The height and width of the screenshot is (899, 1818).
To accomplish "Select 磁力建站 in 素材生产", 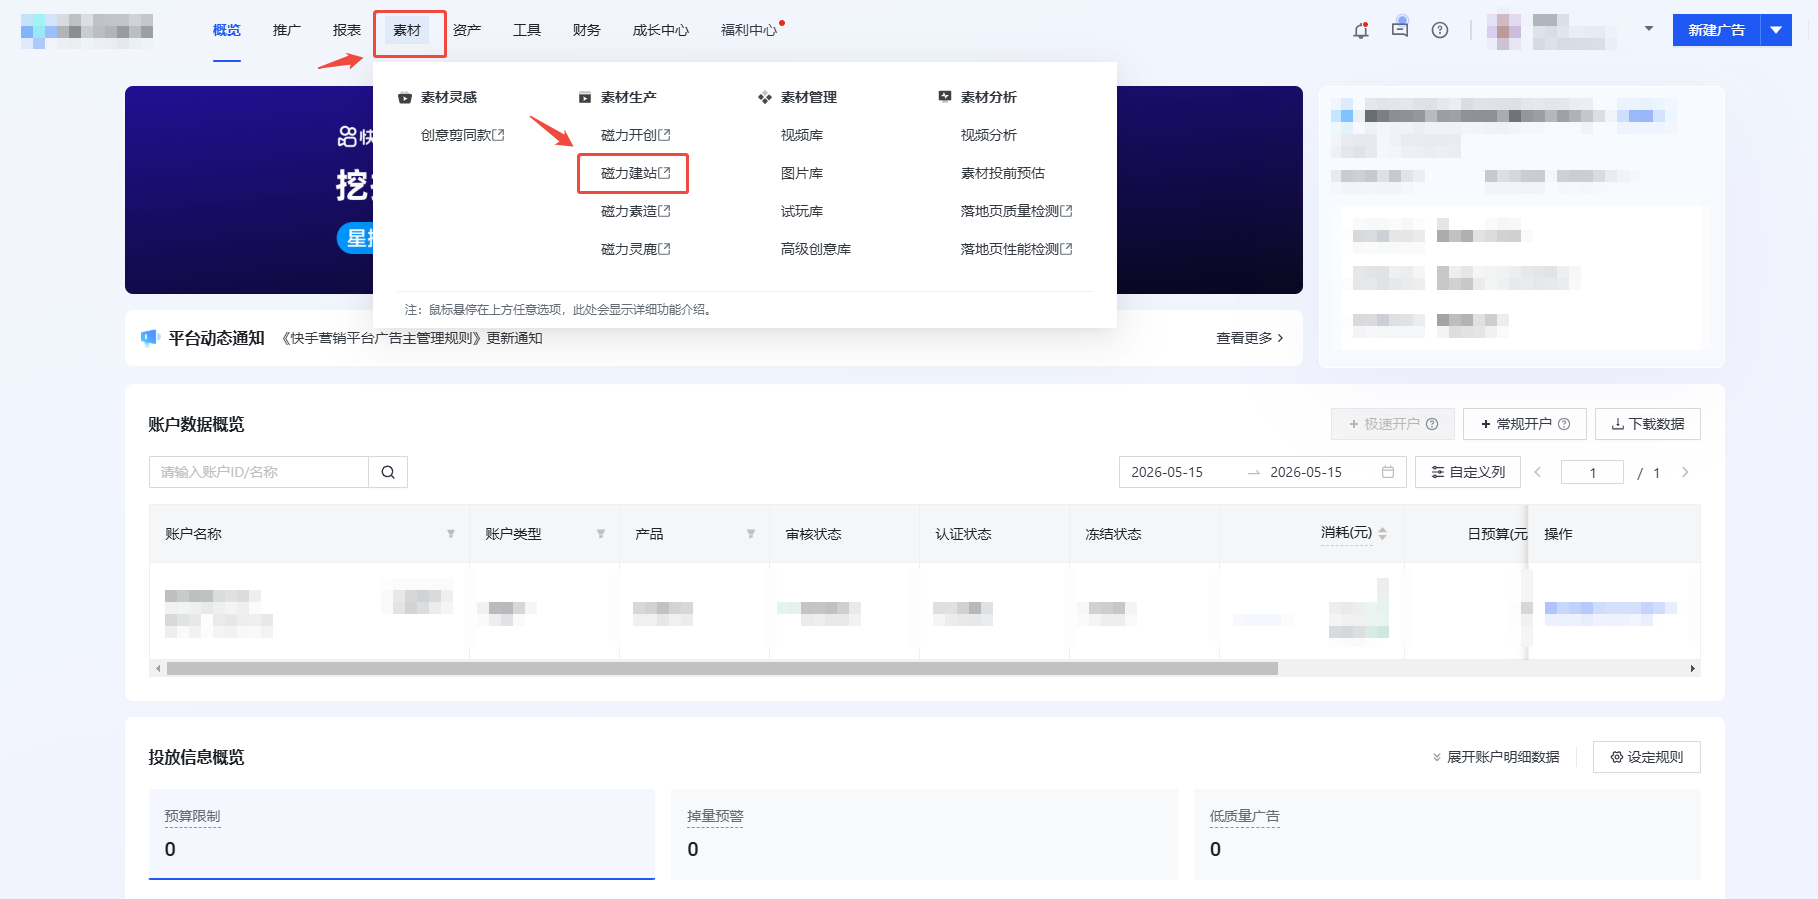I will (635, 173).
